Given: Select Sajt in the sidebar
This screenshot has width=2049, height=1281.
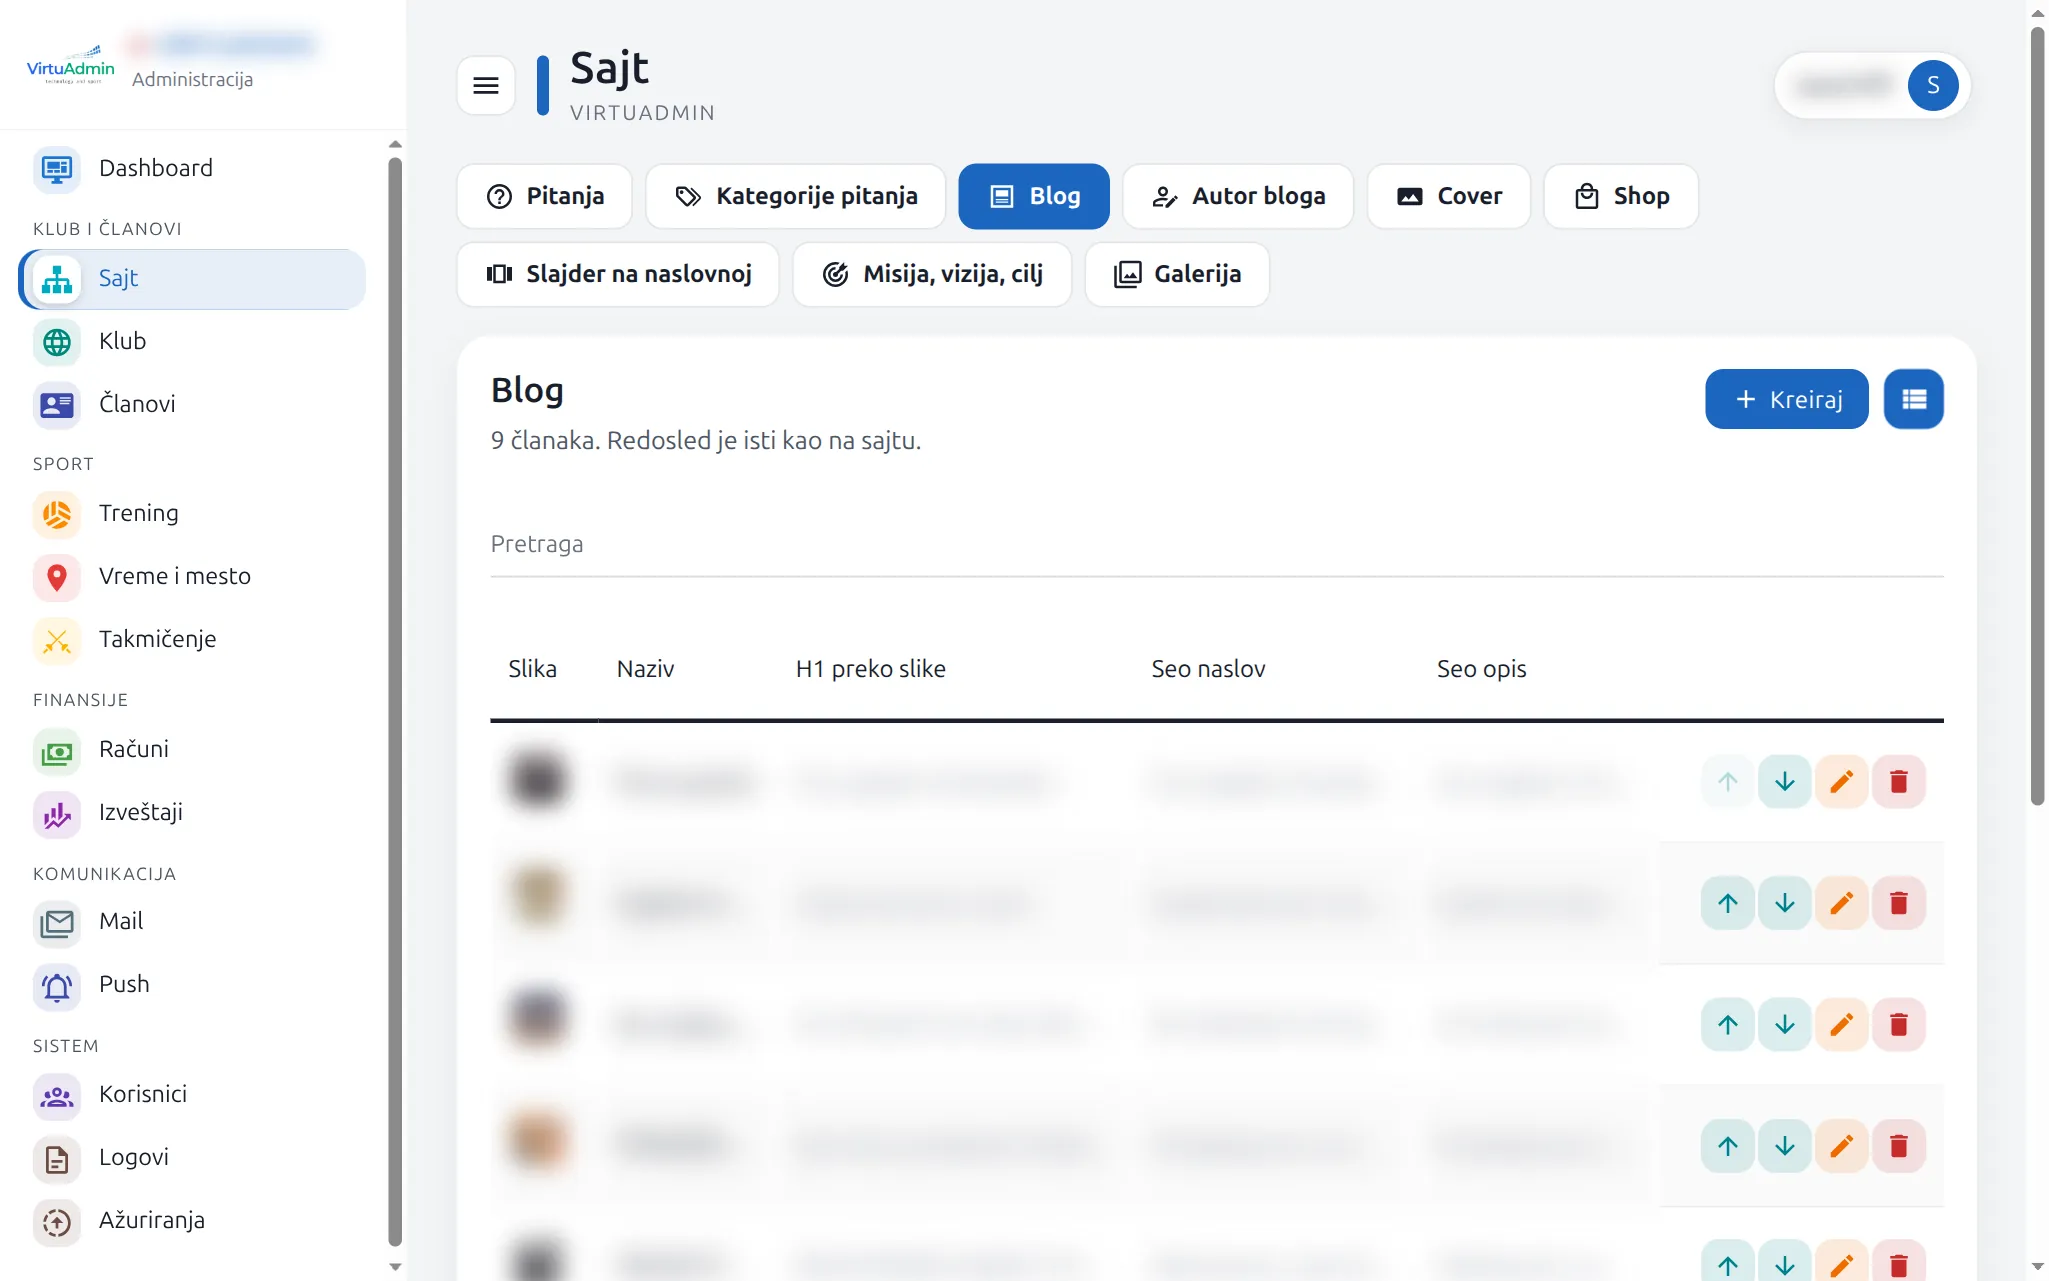Looking at the screenshot, I should 192,279.
